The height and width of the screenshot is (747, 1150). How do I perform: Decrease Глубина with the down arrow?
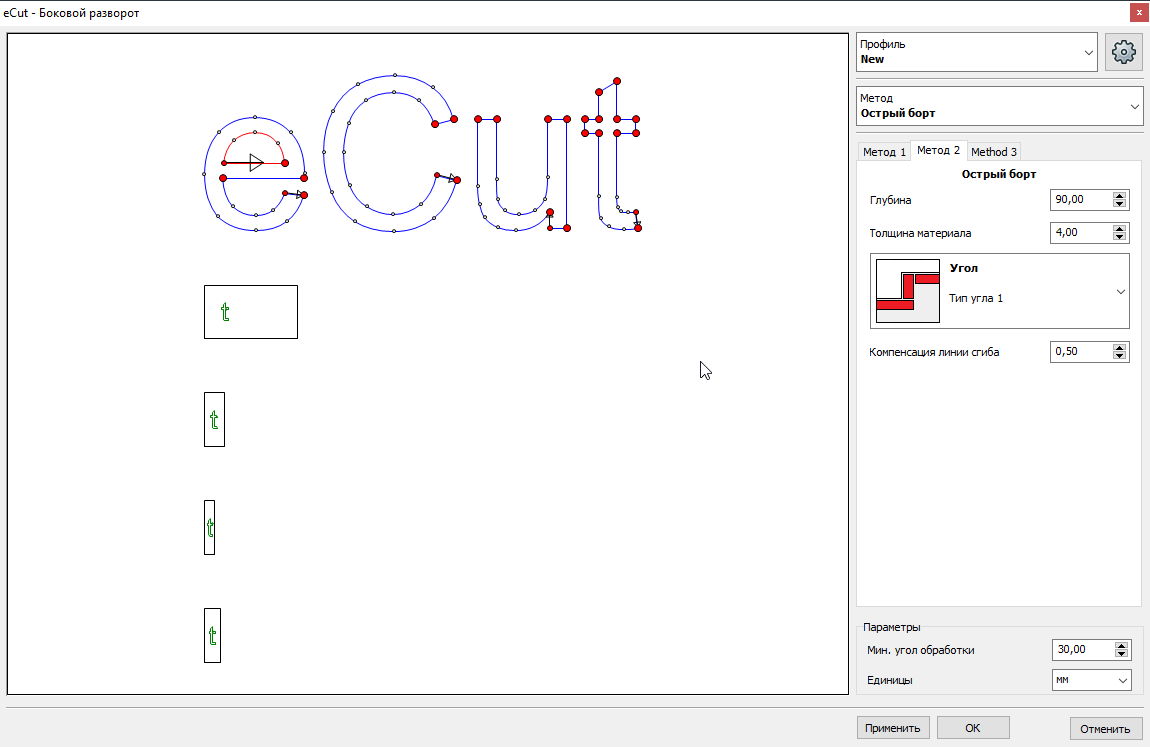pyautogui.click(x=1119, y=204)
